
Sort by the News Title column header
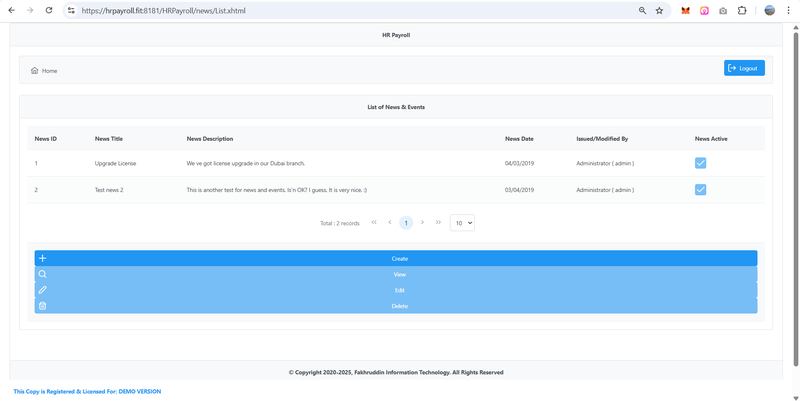(x=109, y=139)
